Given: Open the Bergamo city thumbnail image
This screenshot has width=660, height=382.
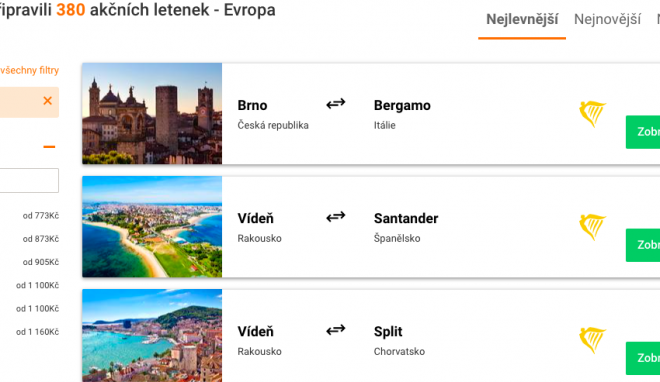Looking at the screenshot, I should point(152,114).
